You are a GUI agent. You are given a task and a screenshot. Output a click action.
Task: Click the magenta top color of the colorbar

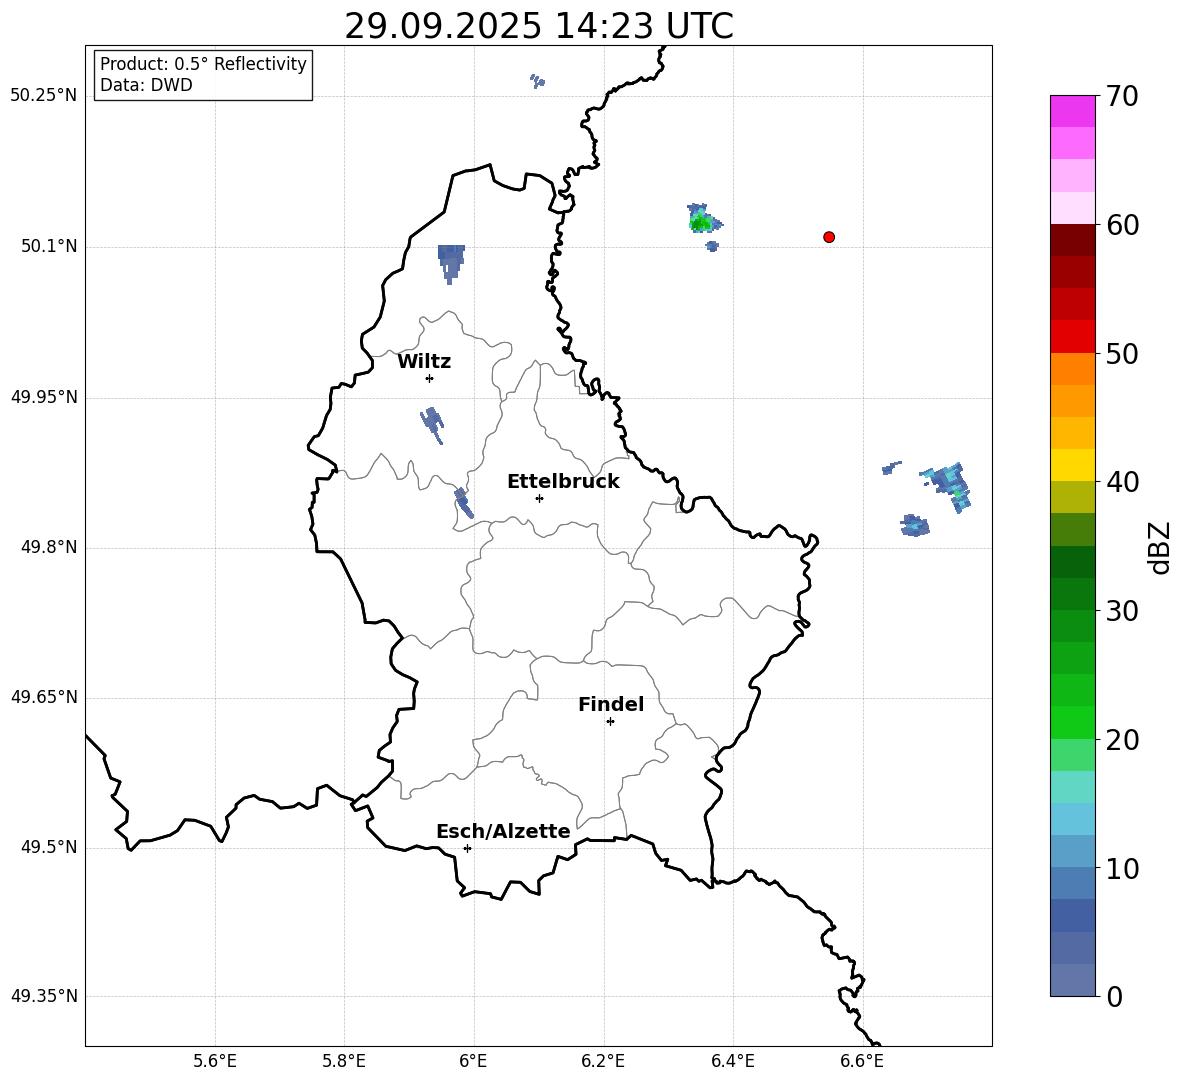[x=1072, y=111]
